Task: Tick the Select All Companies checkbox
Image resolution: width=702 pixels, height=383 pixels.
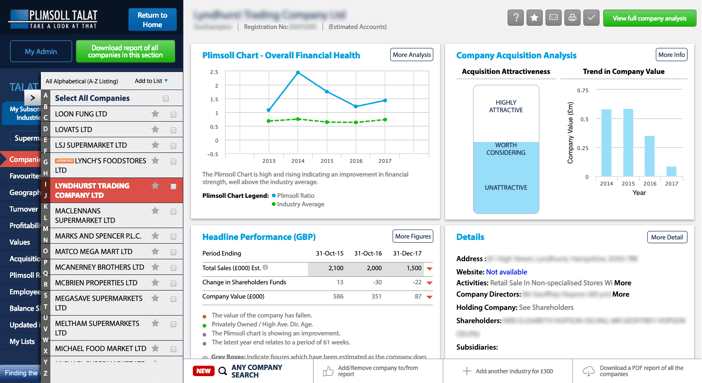Action: pyautogui.click(x=166, y=99)
